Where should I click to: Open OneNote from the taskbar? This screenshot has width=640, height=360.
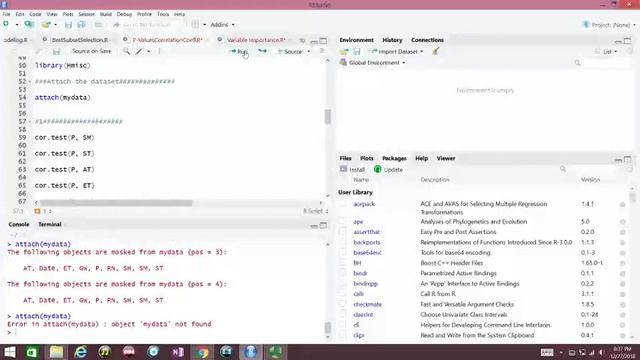(x=178, y=352)
